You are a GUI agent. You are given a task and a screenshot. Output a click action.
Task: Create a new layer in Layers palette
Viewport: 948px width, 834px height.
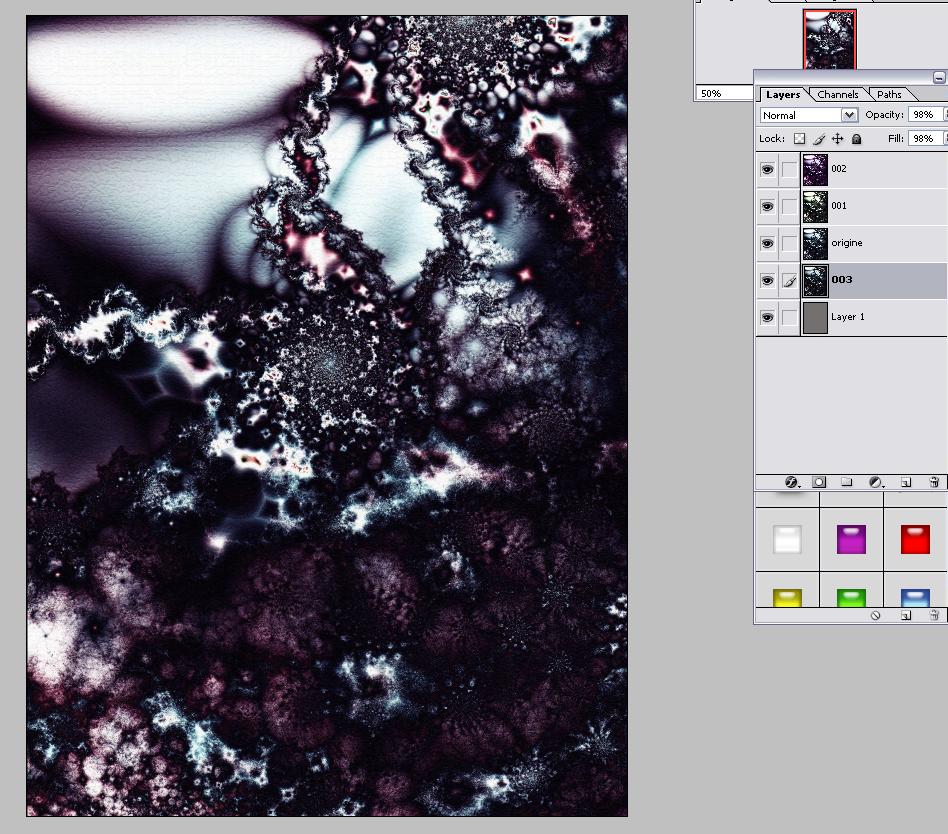pos(905,482)
